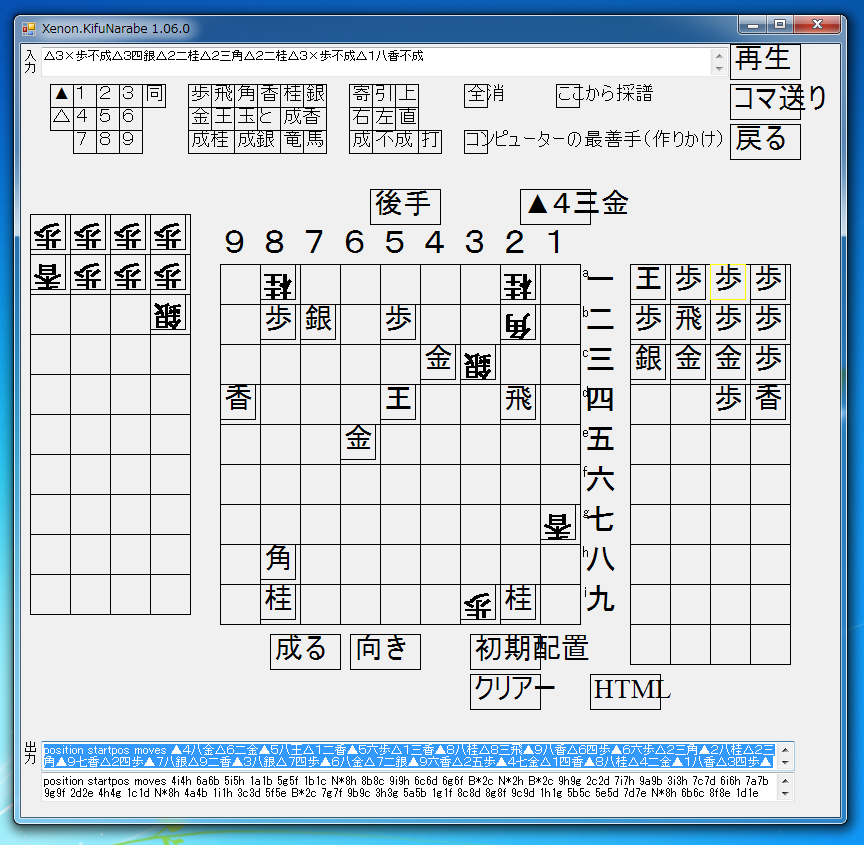The height and width of the screenshot is (845, 864).
Task: Select the 金 piece on square 6五
Action: click(x=358, y=441)
